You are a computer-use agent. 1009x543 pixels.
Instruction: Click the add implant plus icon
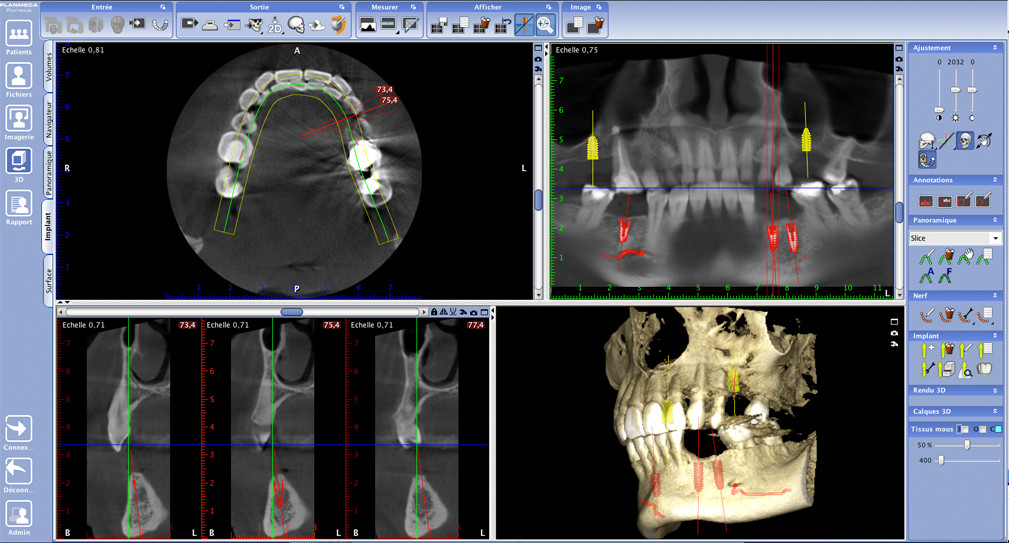[x=927, y=349]
